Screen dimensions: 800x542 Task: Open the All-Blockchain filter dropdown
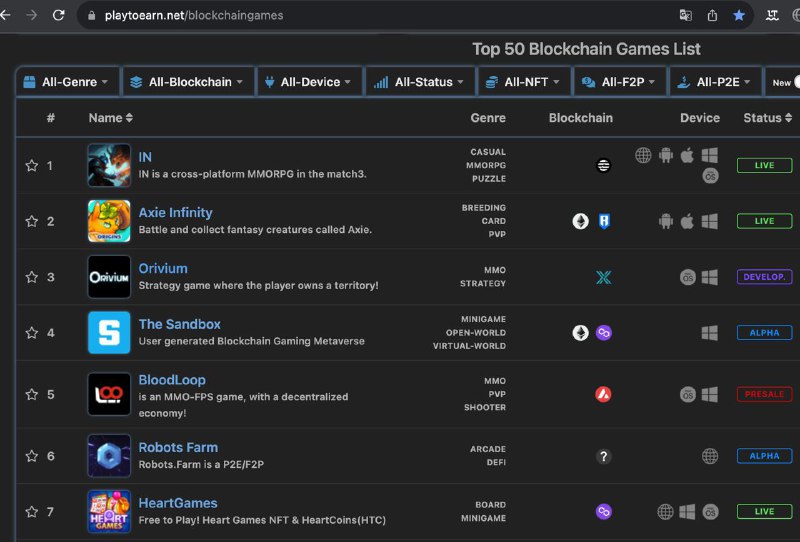pos(189,82)
